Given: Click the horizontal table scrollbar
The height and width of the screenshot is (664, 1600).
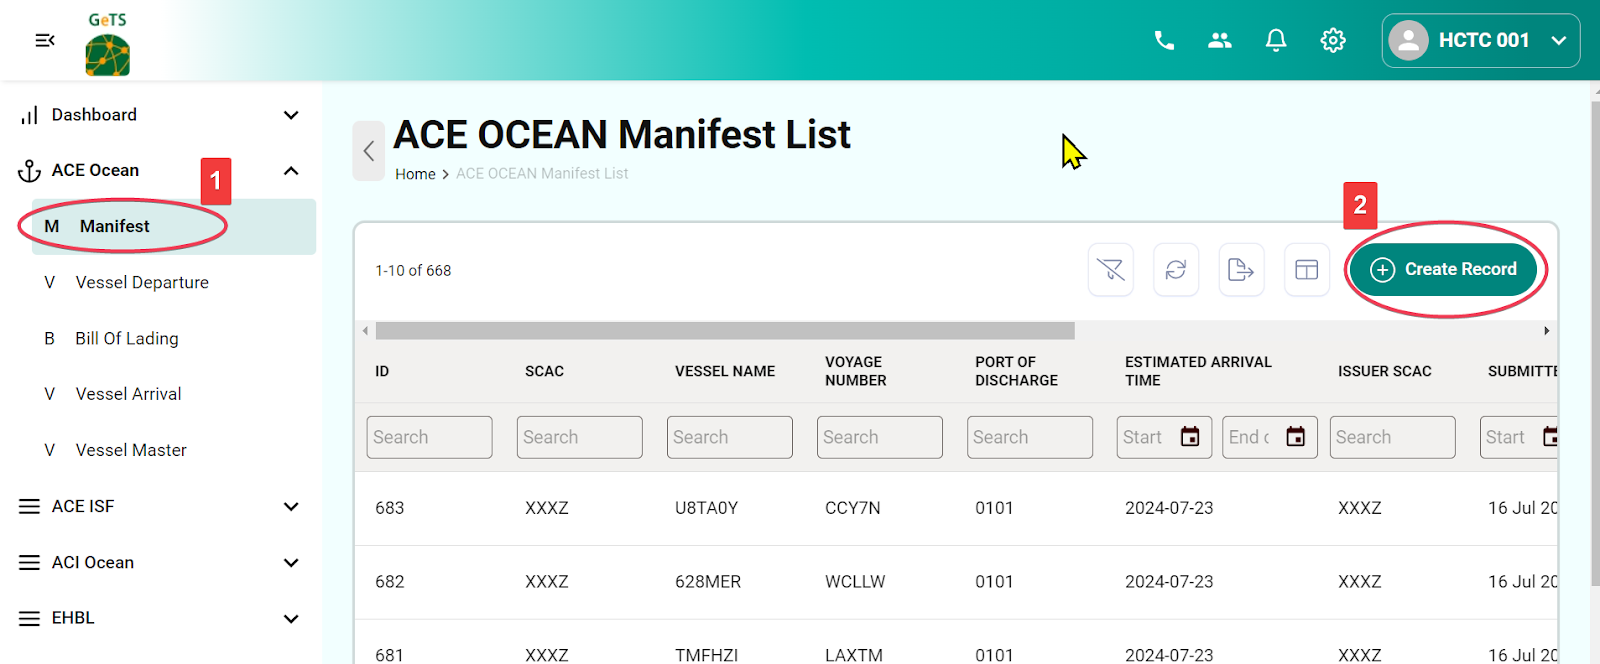Looking at the screenshot, I should point(725,331).
